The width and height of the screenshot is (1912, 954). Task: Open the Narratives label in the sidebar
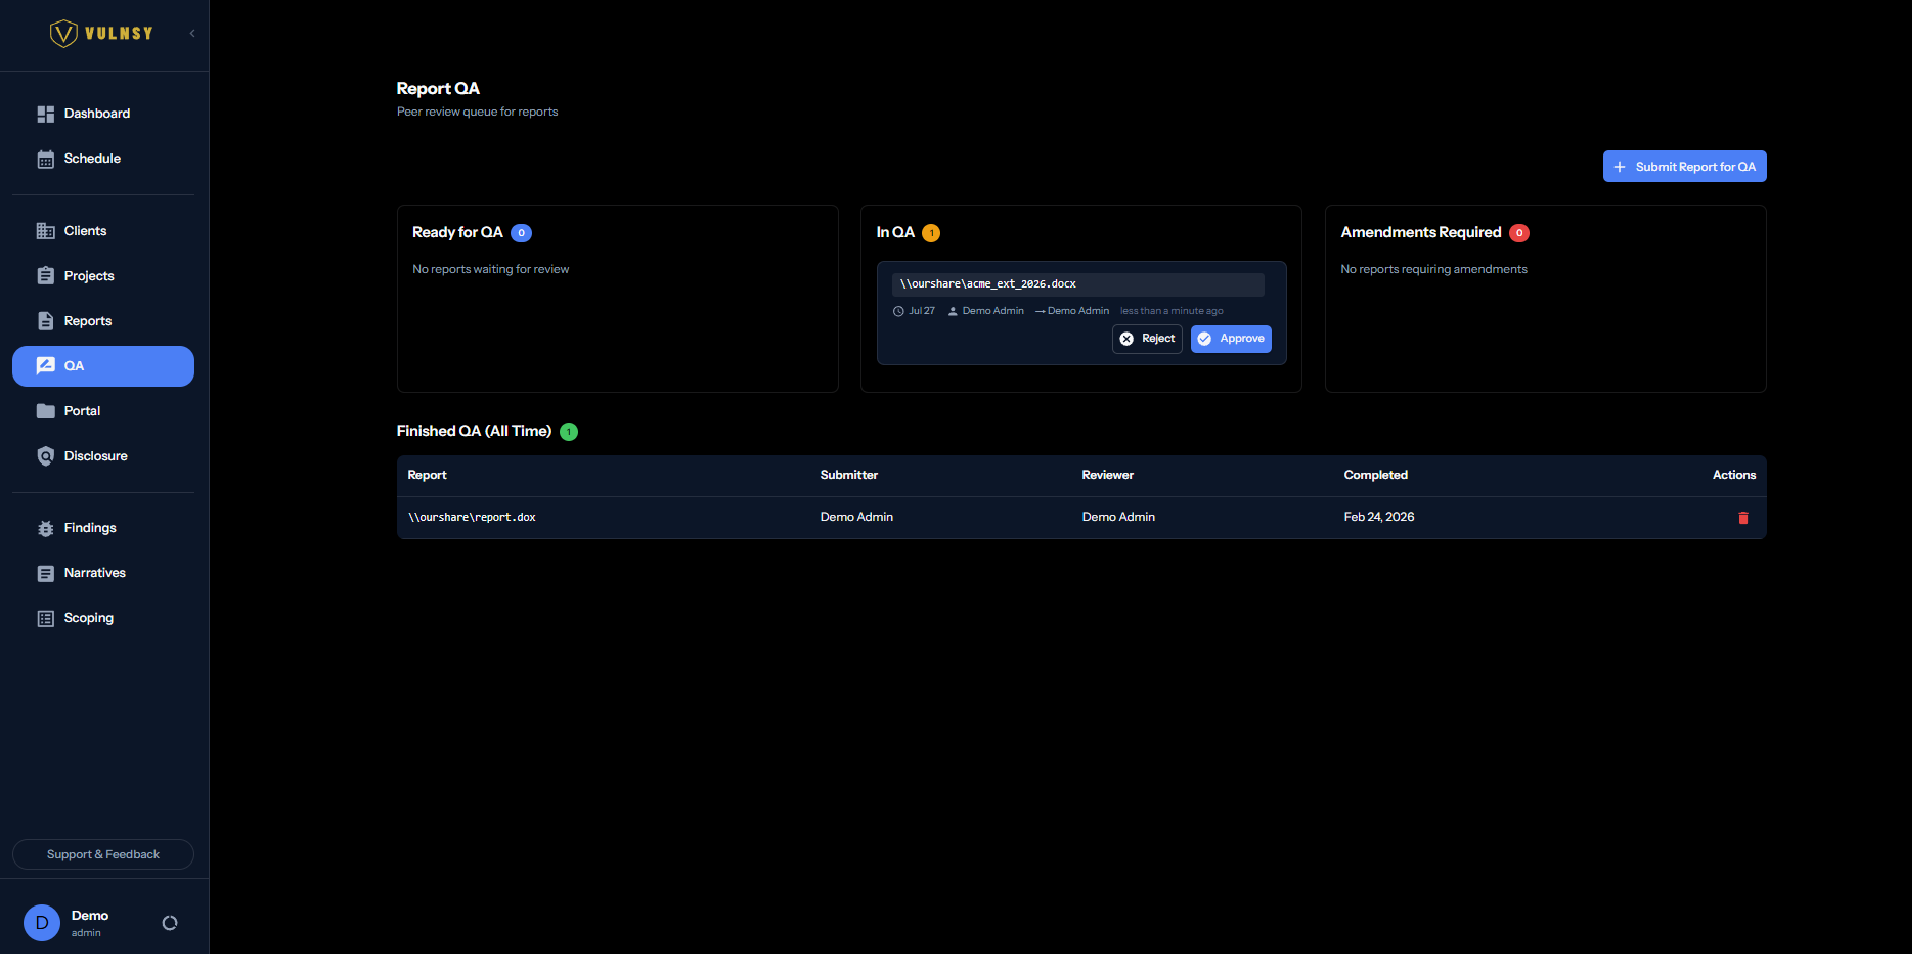click(95, 573)
